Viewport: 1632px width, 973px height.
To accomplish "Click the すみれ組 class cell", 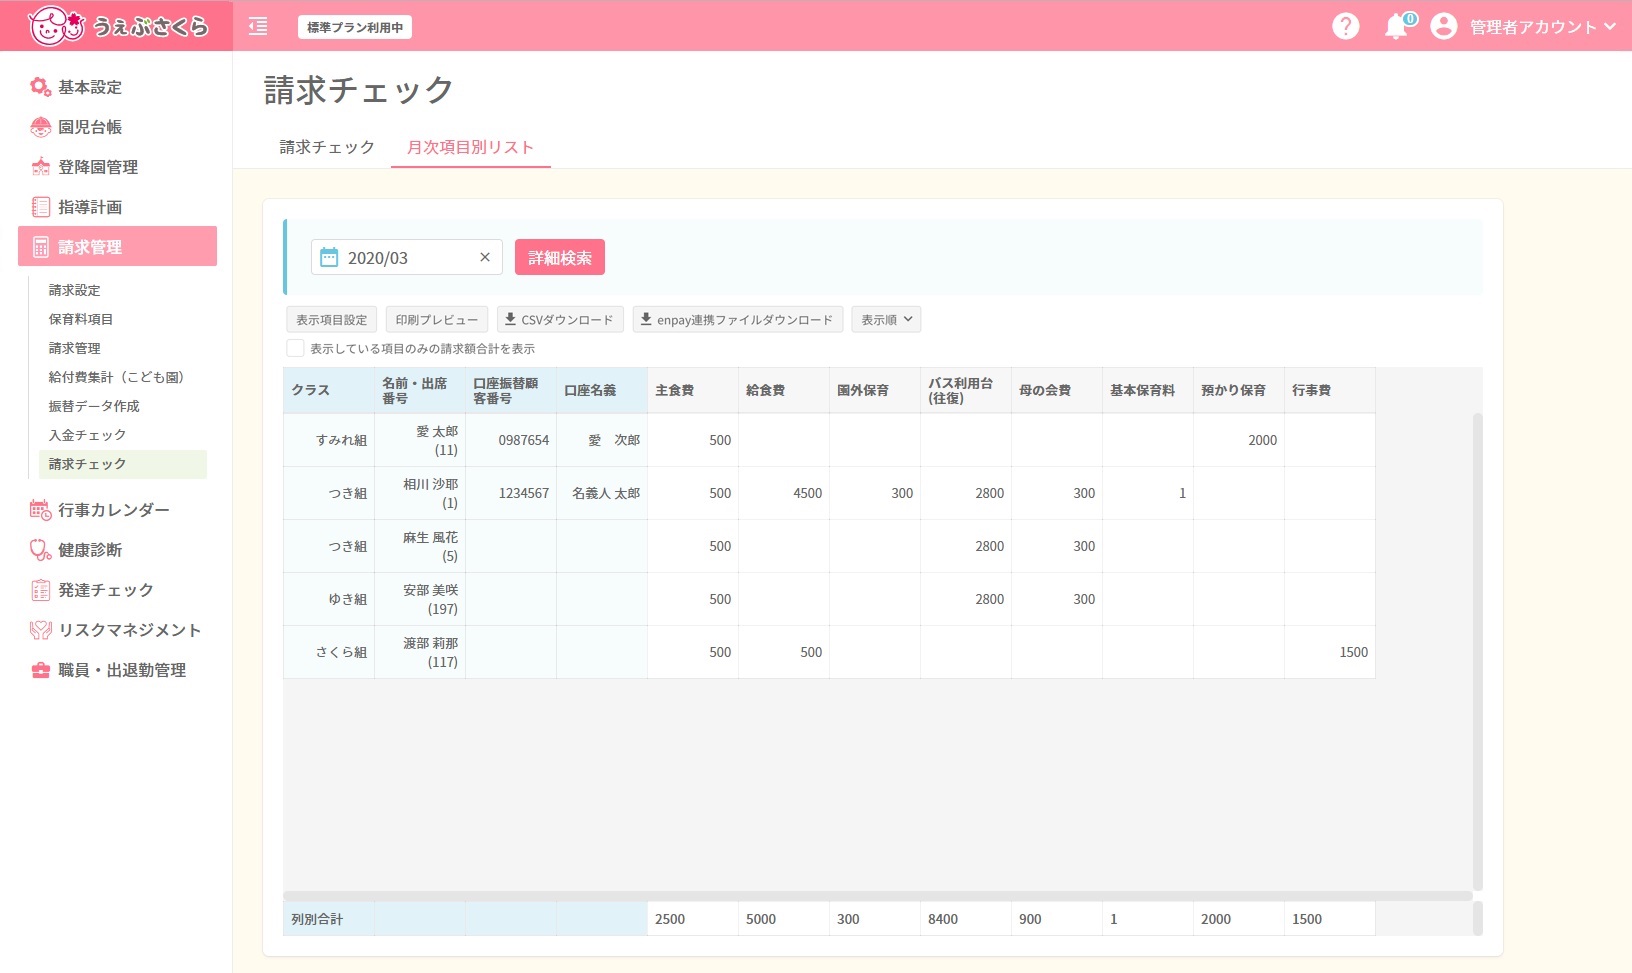I will 329,440.
